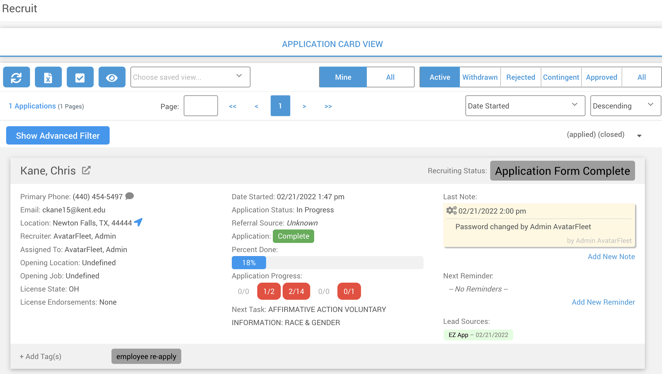Image resolution: width=662 pixels, height=374 pixels.
Task: Open the Choose saved view dropdown
Action: click(190, 77)
